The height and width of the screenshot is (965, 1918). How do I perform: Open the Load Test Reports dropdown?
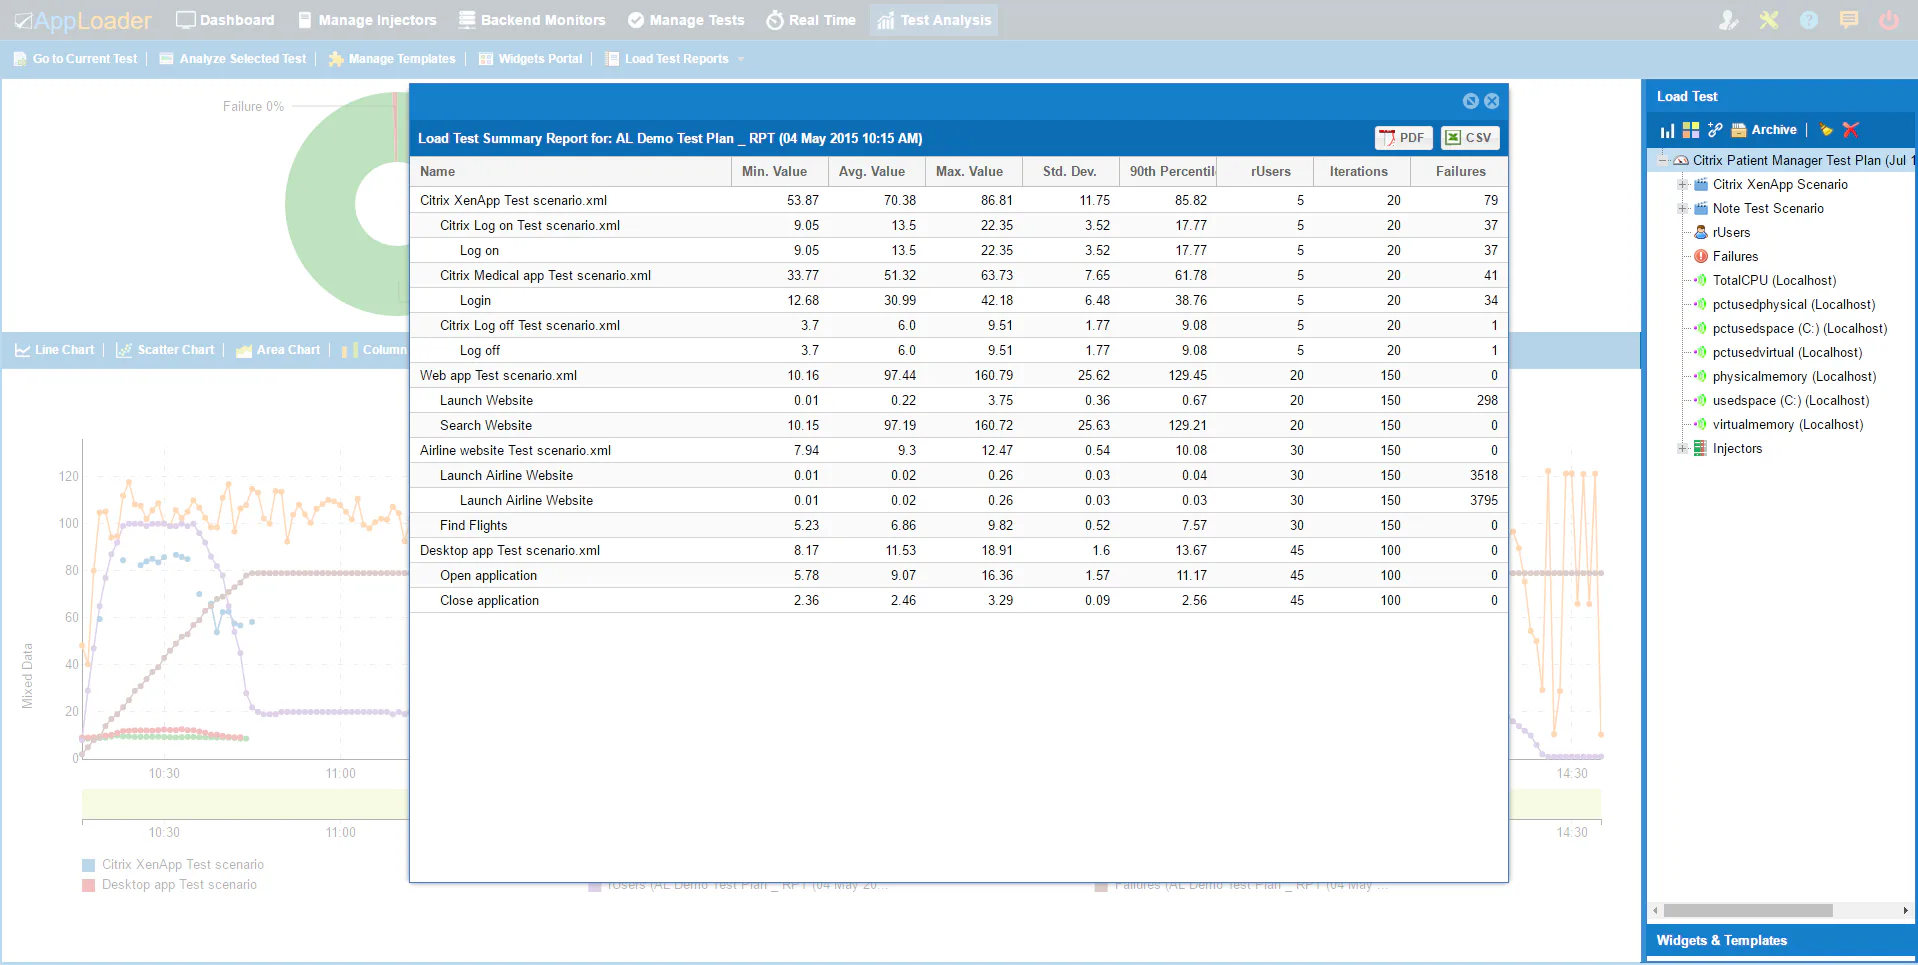pos(741,59)
